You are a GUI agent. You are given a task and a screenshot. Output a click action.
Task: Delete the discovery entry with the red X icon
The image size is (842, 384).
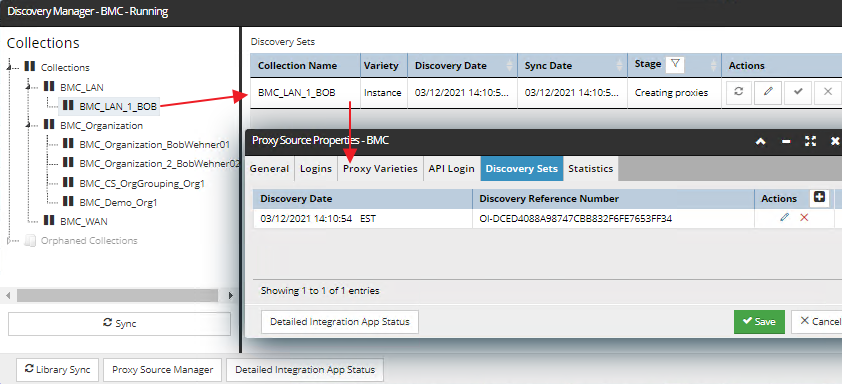tap(804, 218)
